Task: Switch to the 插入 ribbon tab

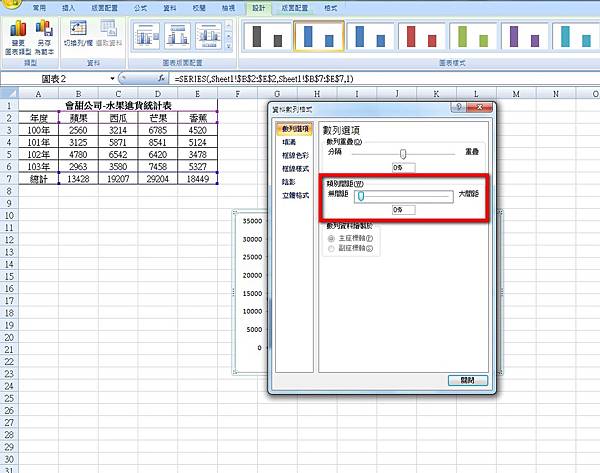Action: 69,7
